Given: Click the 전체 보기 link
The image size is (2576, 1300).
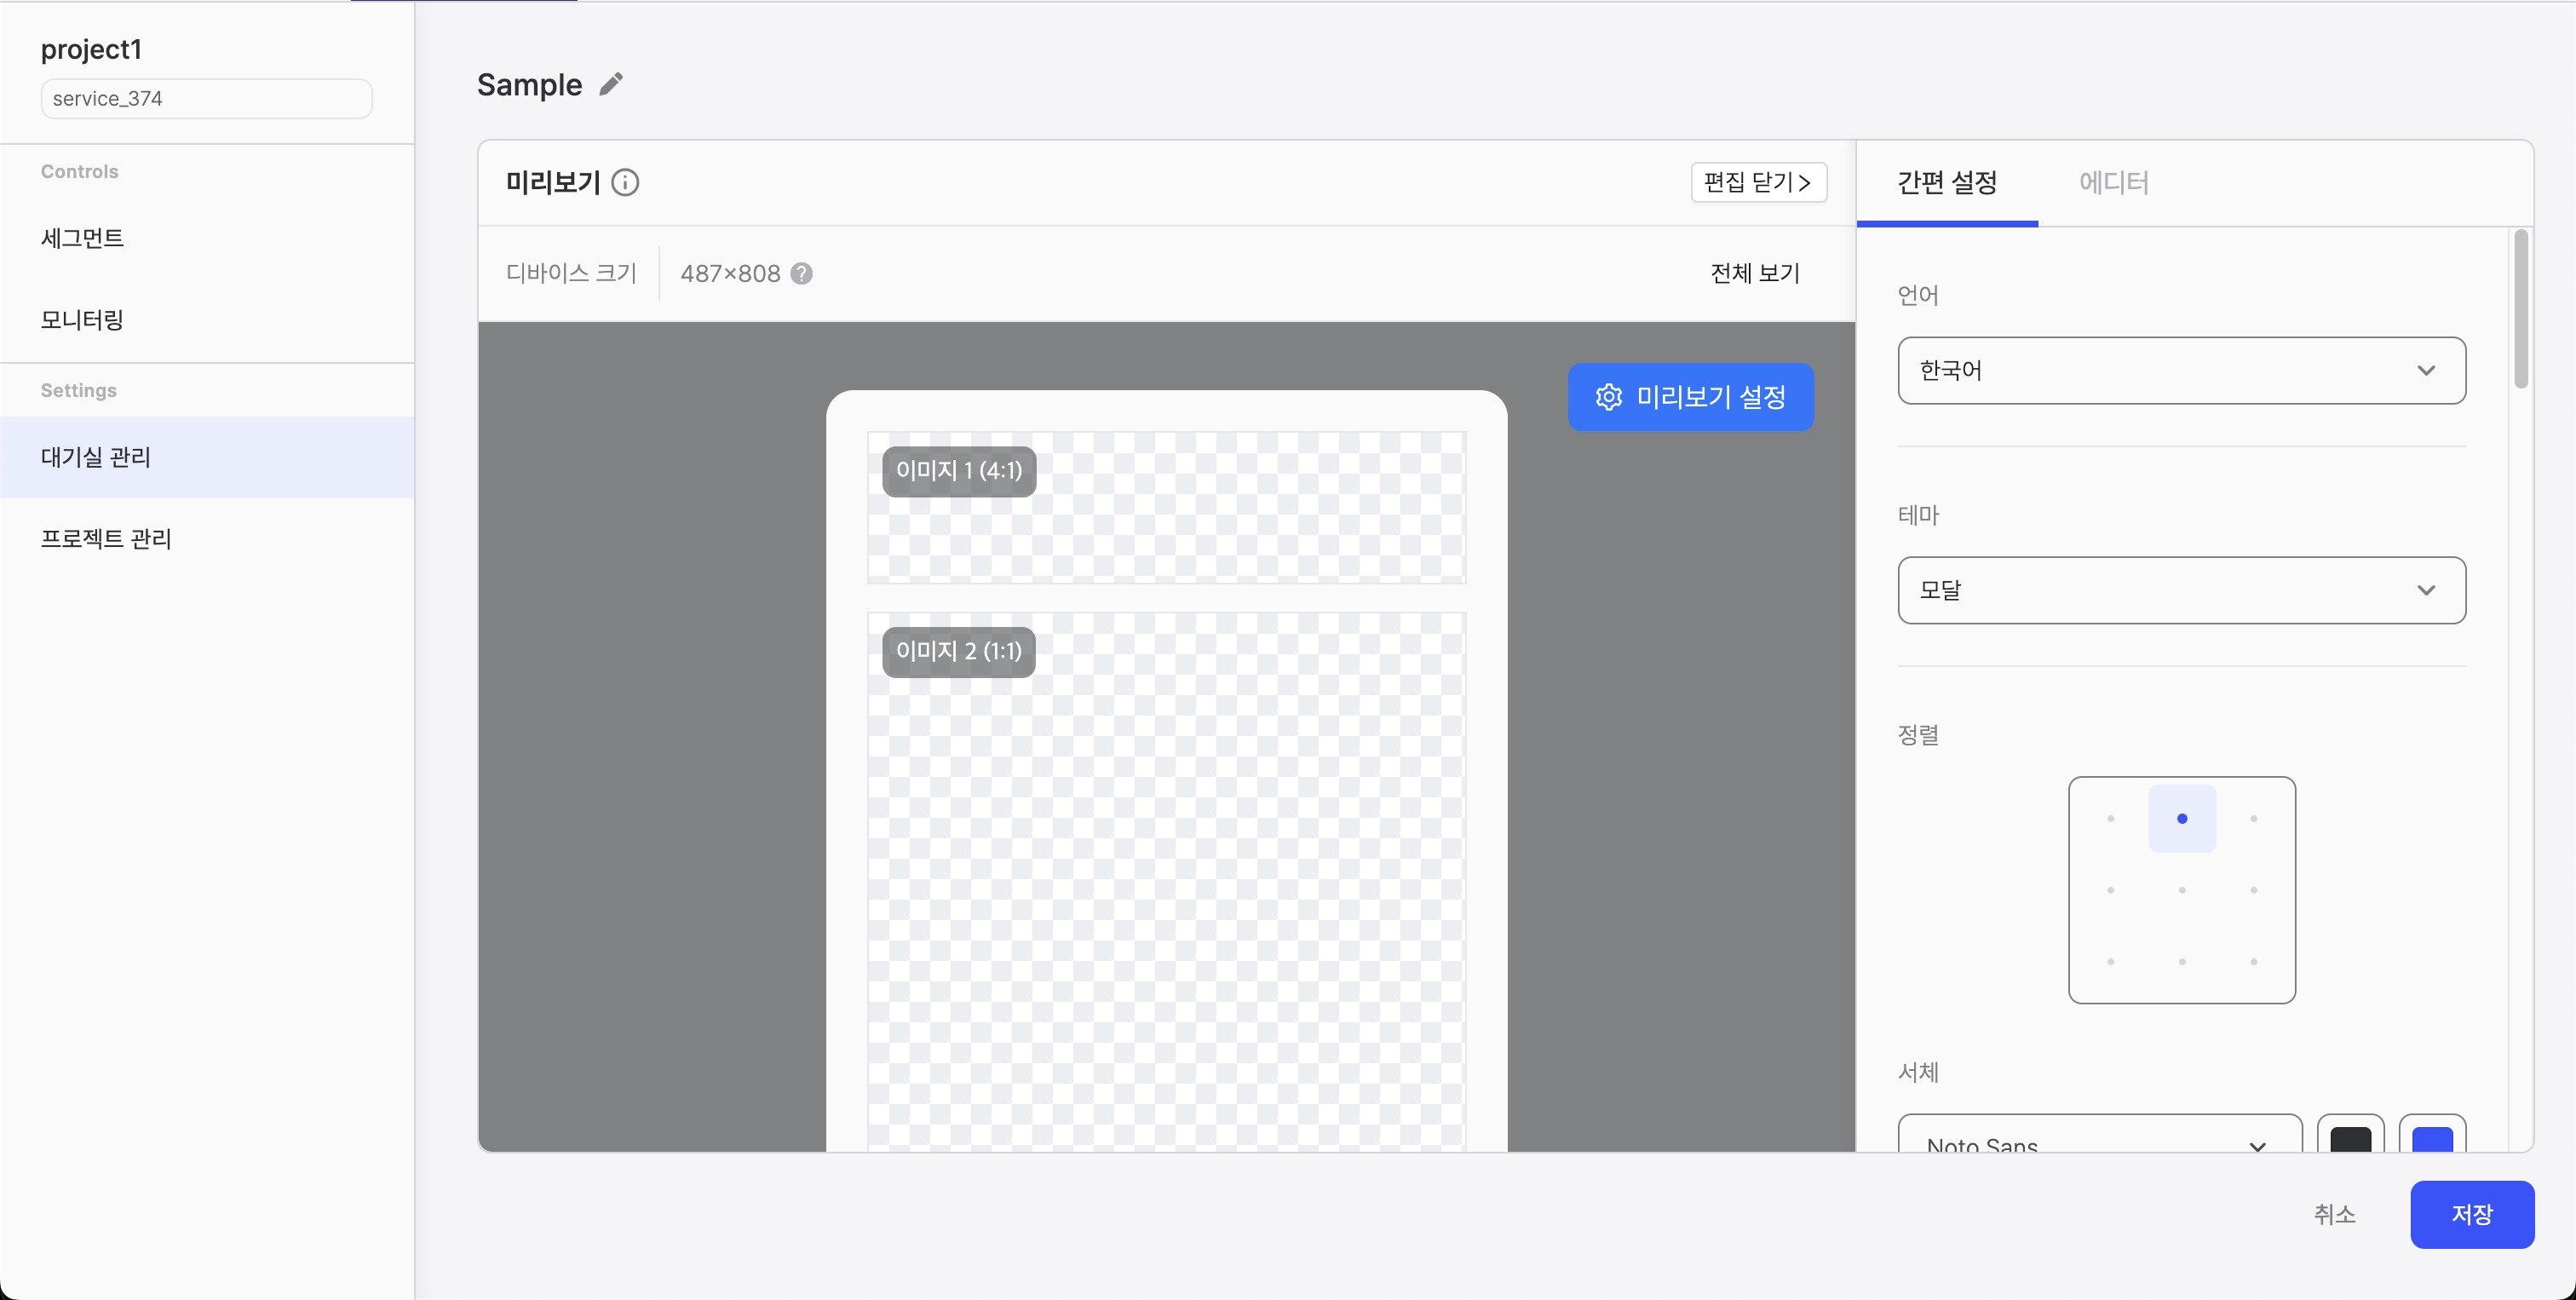Looking at the screenshot, I should [1754, 273].
